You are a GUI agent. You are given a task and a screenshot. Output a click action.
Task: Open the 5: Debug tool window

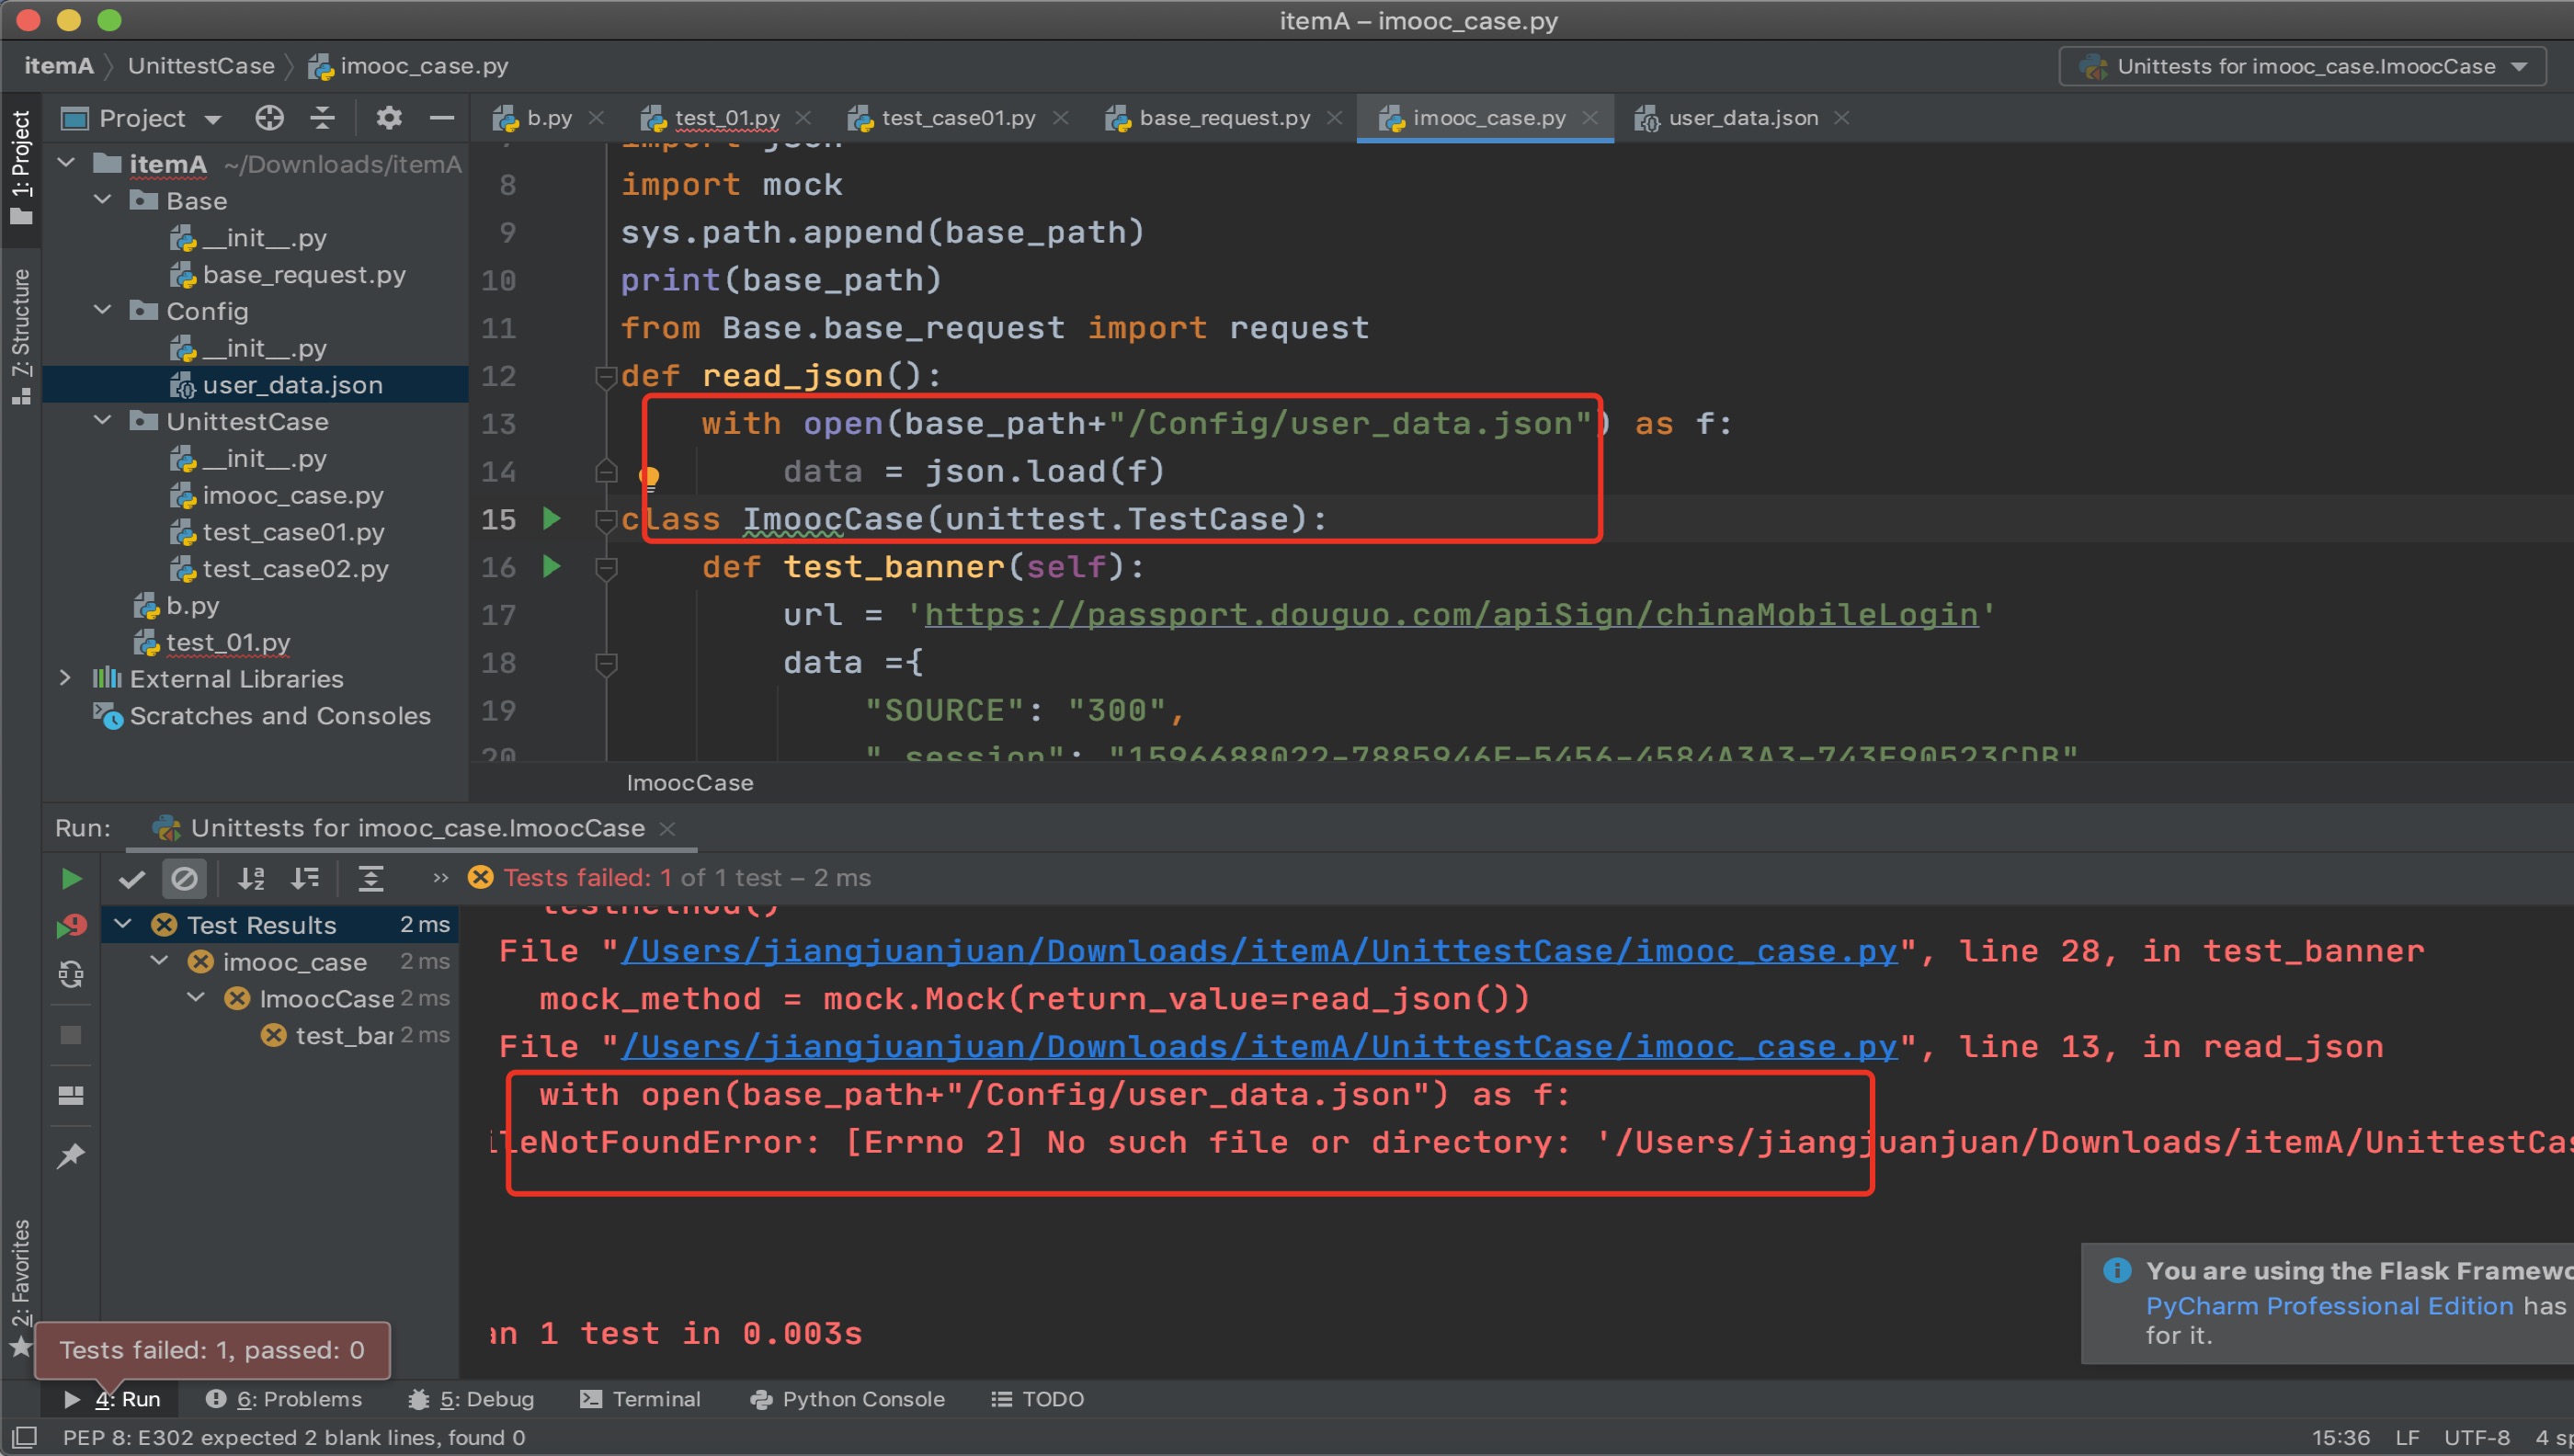coord(471,1399)
